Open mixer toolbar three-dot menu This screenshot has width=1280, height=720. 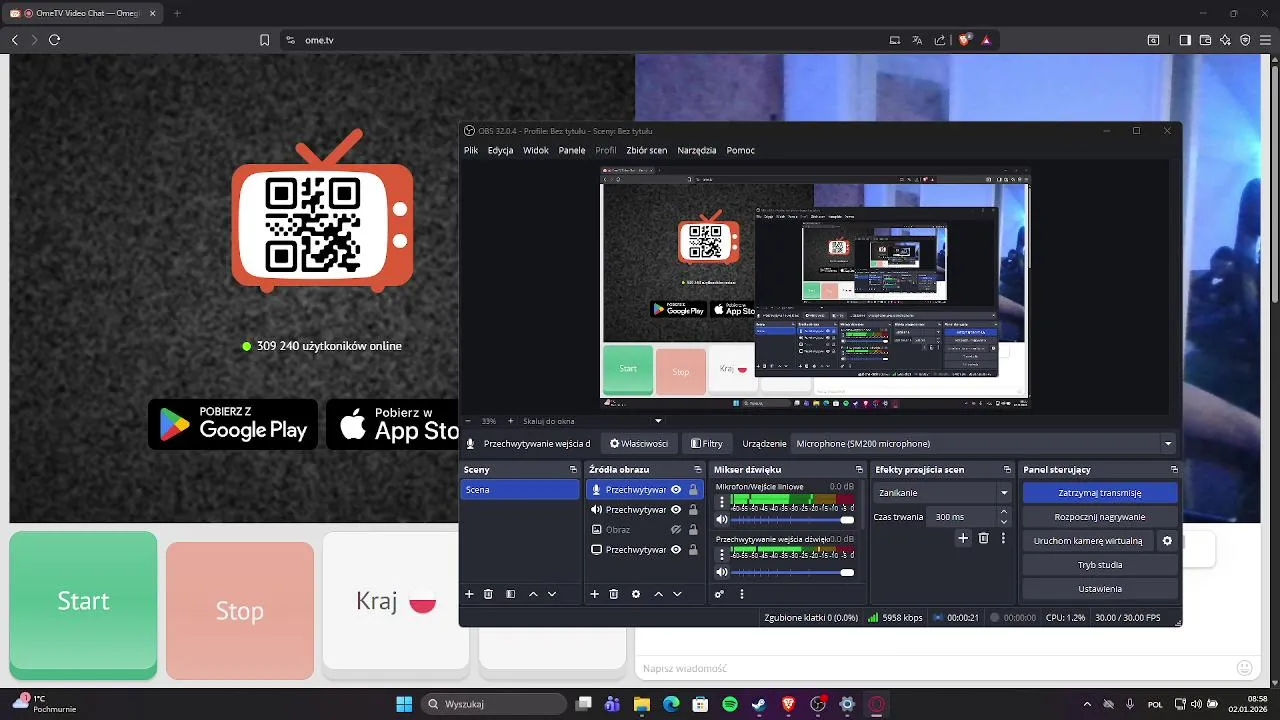tap(742, 594)
